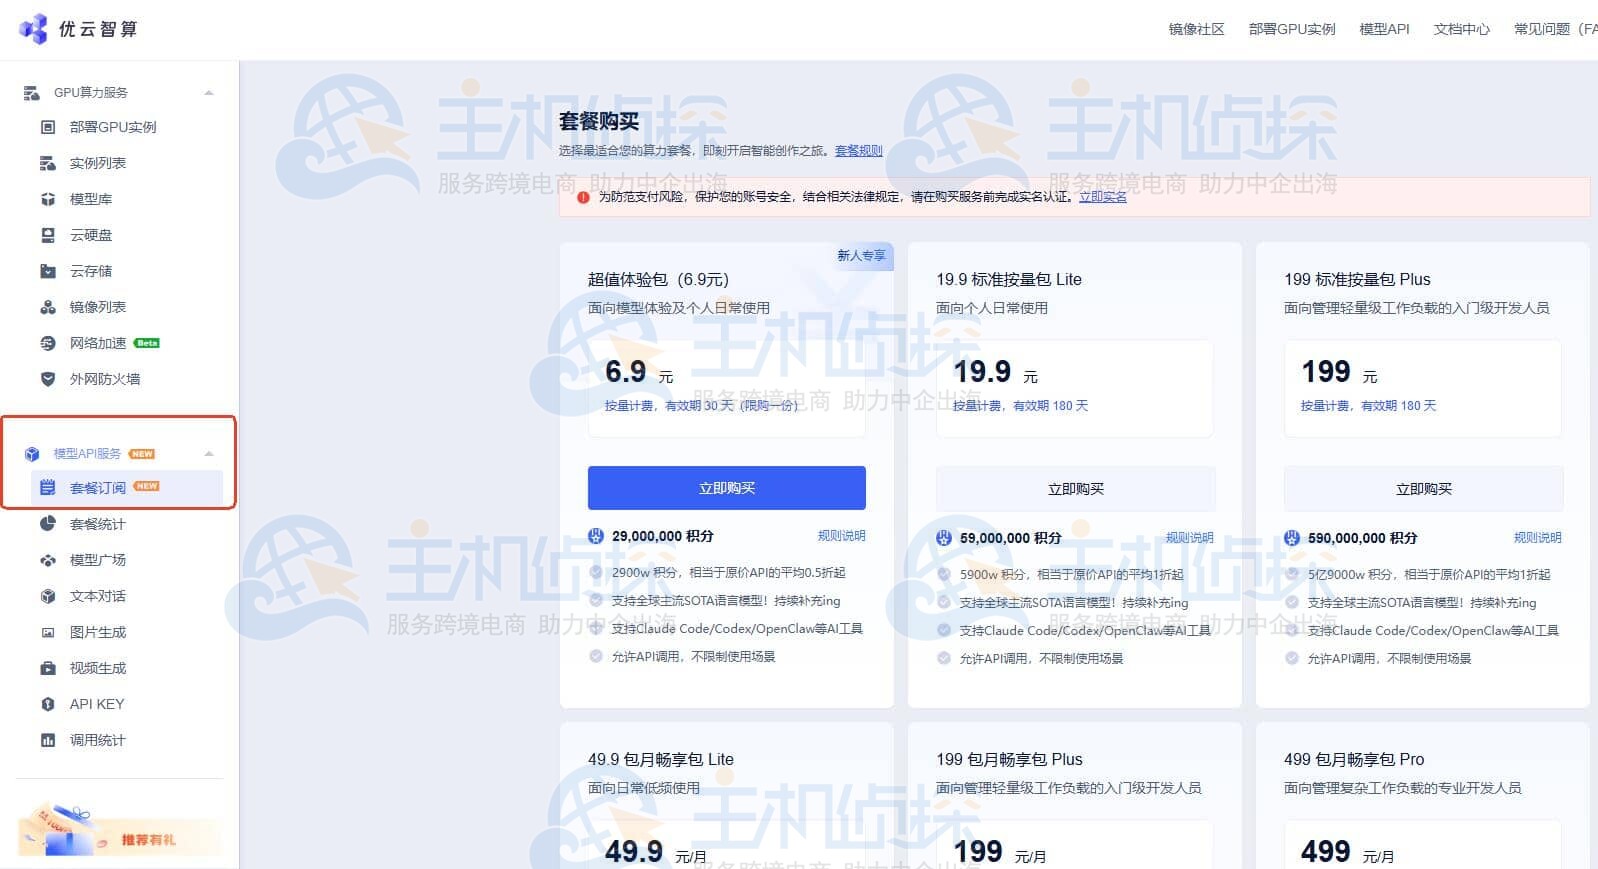This screenshot has height=869, width=1598.
Task: Click the warning icon in the red notice bar
Action: 583,197
